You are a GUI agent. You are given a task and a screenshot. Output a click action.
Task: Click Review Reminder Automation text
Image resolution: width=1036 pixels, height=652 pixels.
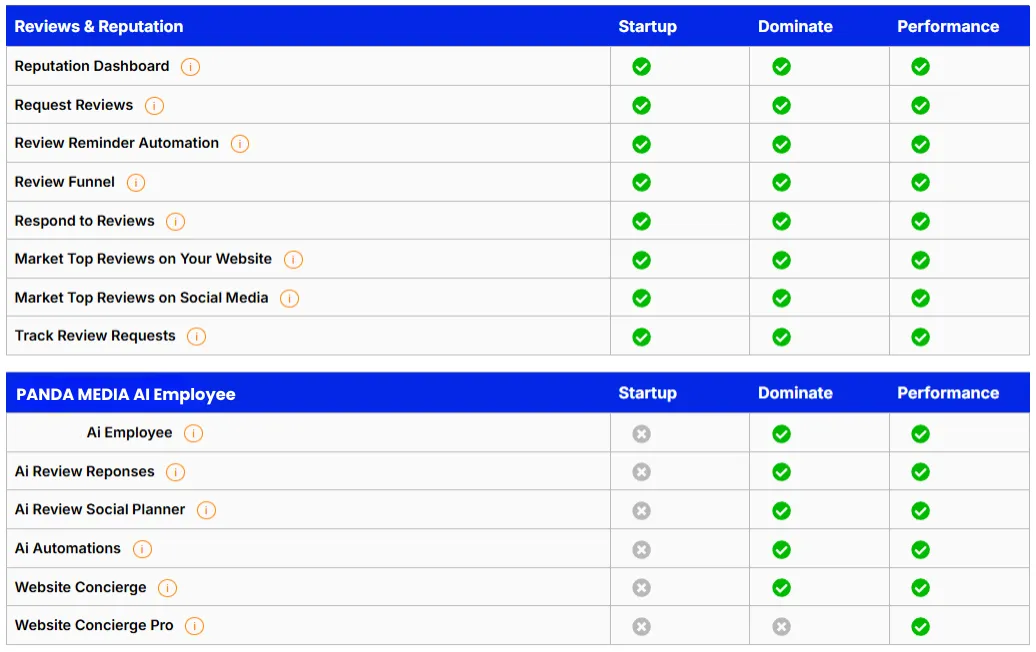(x=116, y=143)
